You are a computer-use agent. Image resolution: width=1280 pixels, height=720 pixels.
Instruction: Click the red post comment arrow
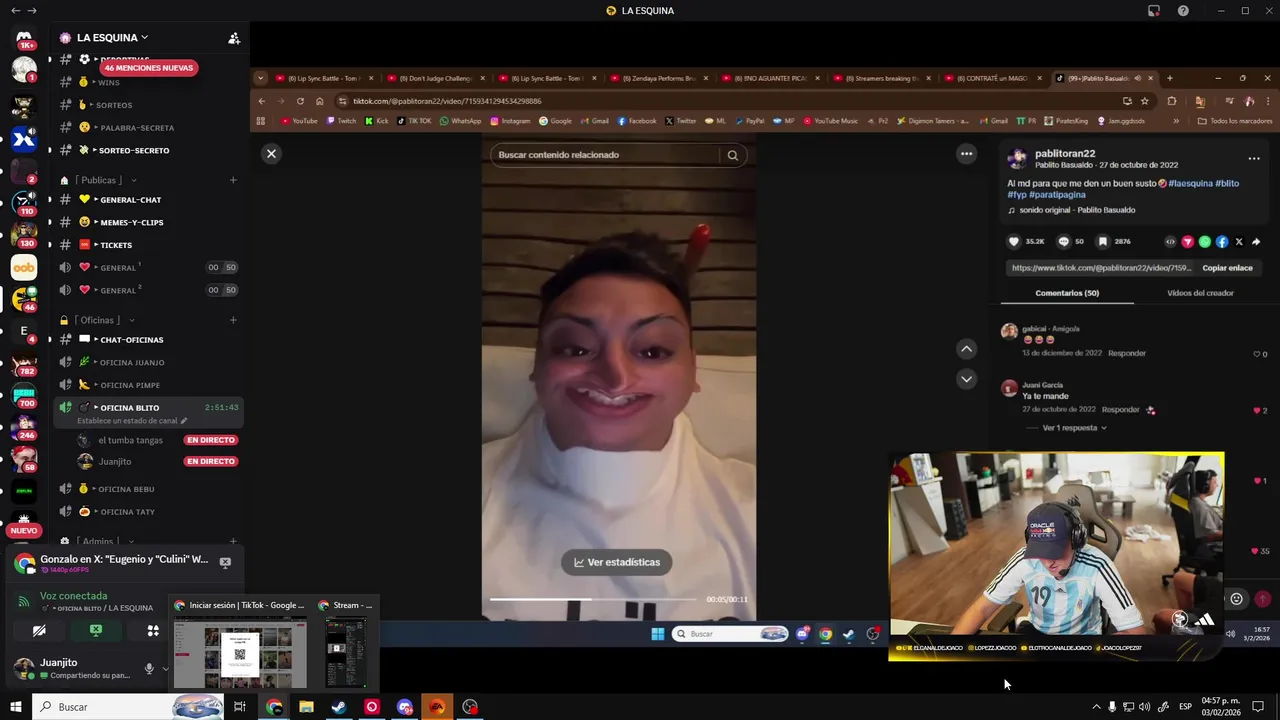[1262, 599]
